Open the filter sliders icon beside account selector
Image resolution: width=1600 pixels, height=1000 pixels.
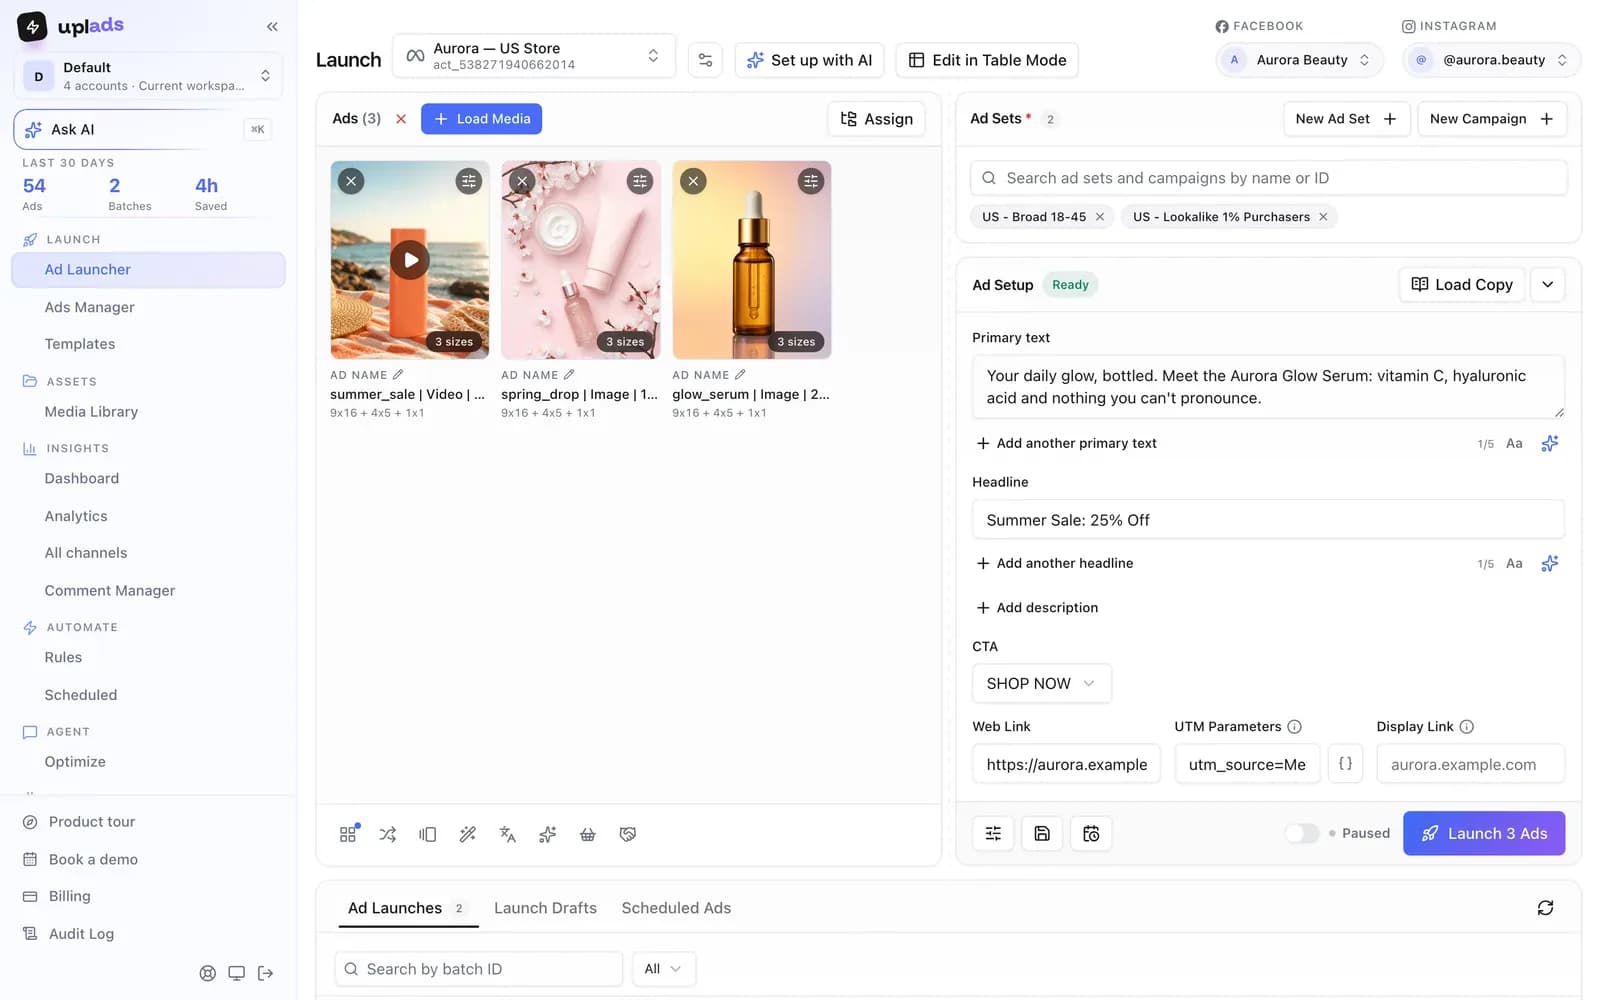pyautogui.click(x=705, y=60)
